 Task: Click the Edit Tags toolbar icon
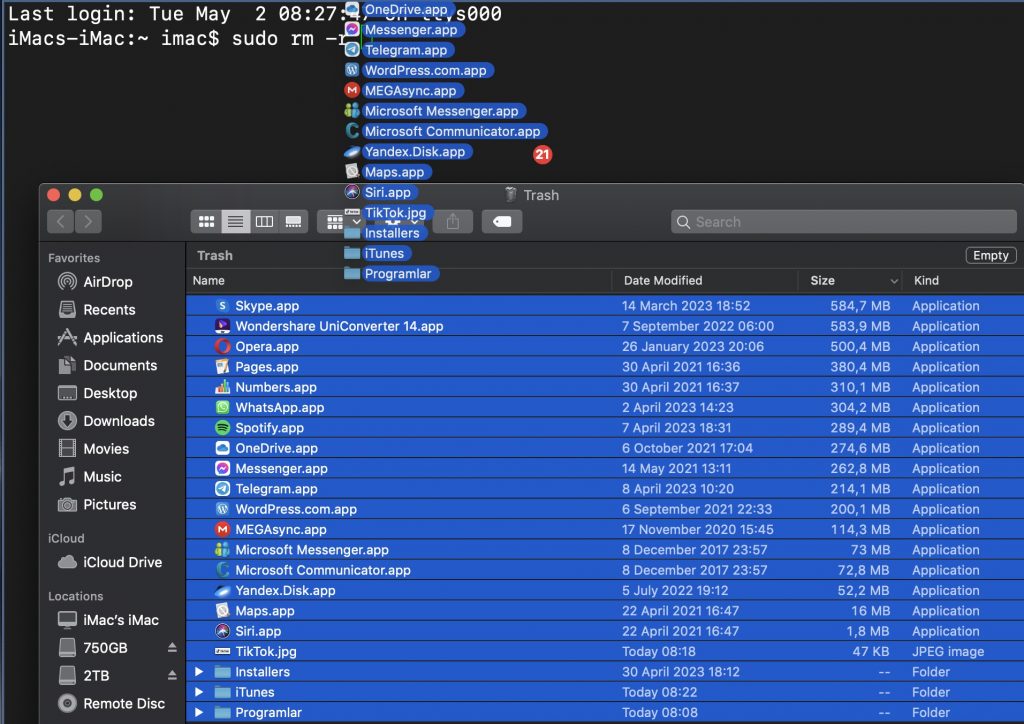point(502,221)
